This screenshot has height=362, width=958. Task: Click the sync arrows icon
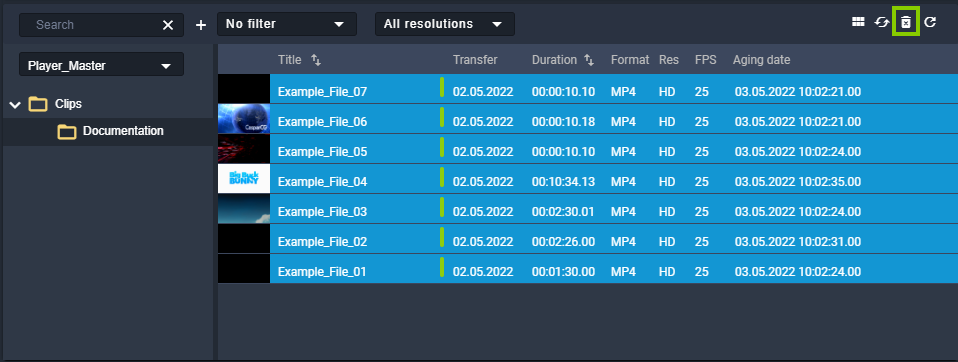tap(882, 23)
